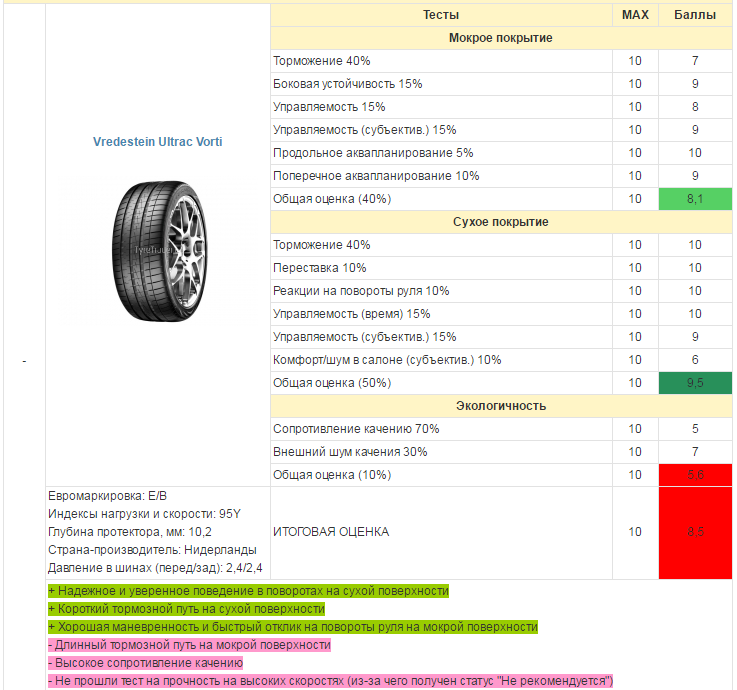Click the "MAX" column header
Screen dimensions: 737x690
click(x=635, y=15)
